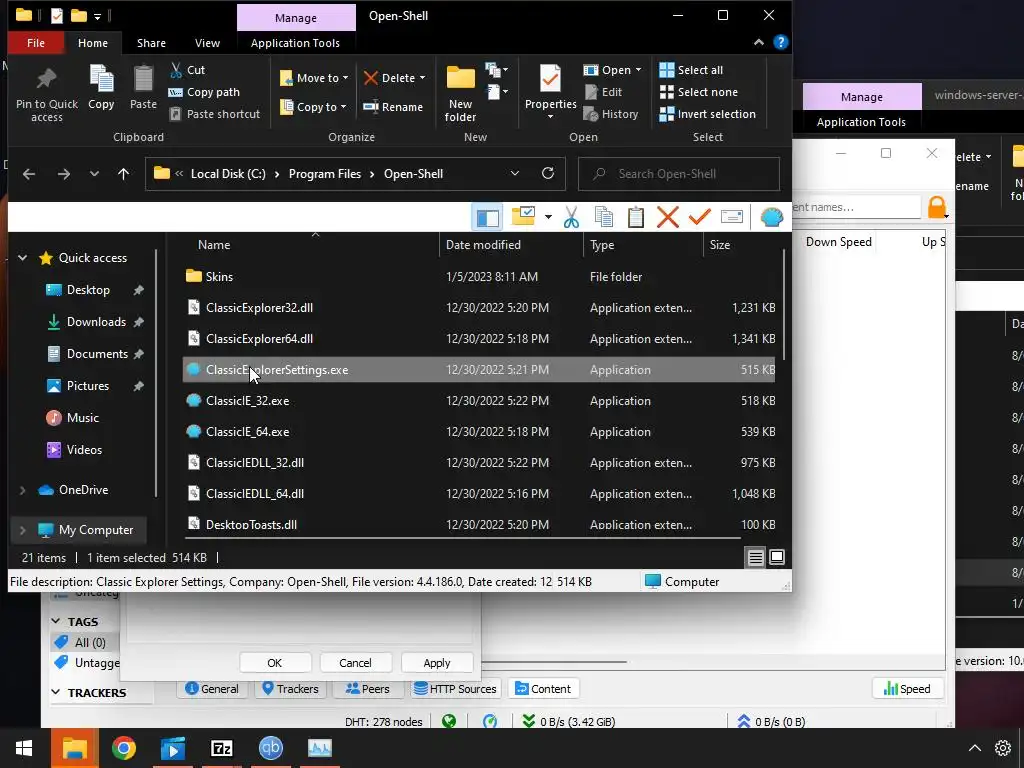Click the Rename ribbon button
Screen dimensions: 1024x768
point(393,107)
